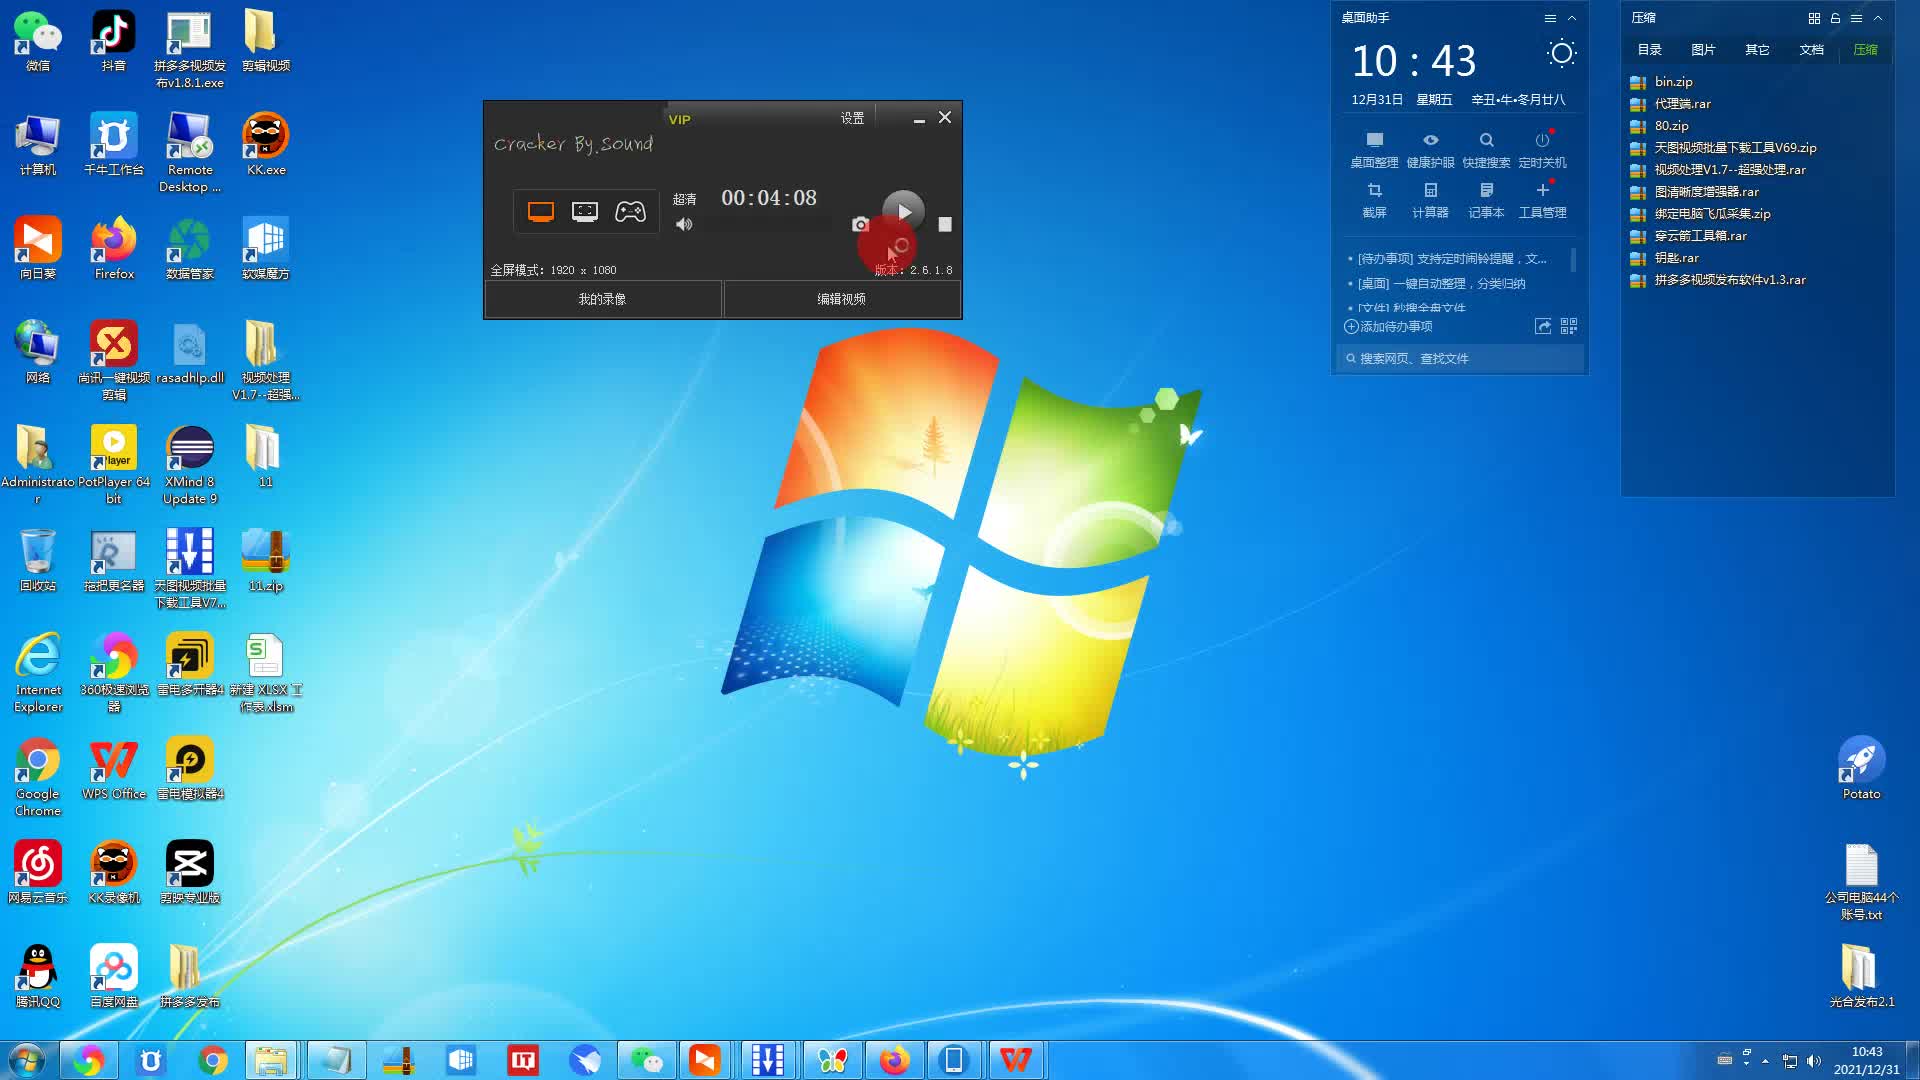Select full-screen recording mode icon in KK recorder
Viewport: 1920px width, 1080px height.
click(x=540, y=212)
